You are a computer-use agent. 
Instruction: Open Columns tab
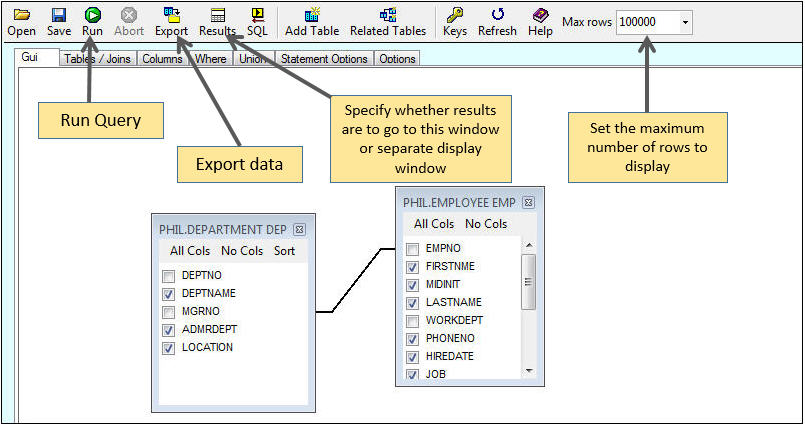click(x=162, y=58)
